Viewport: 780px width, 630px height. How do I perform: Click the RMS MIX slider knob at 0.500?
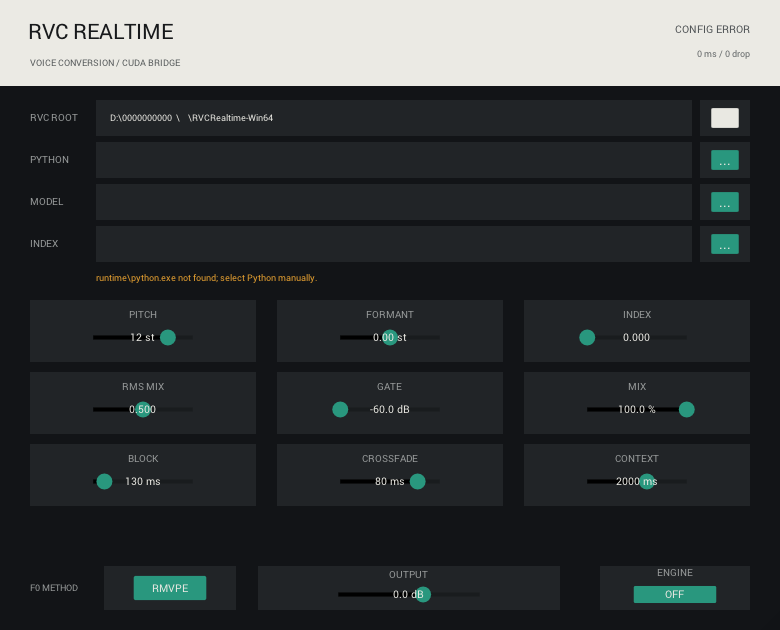click(x=143, y=410)
